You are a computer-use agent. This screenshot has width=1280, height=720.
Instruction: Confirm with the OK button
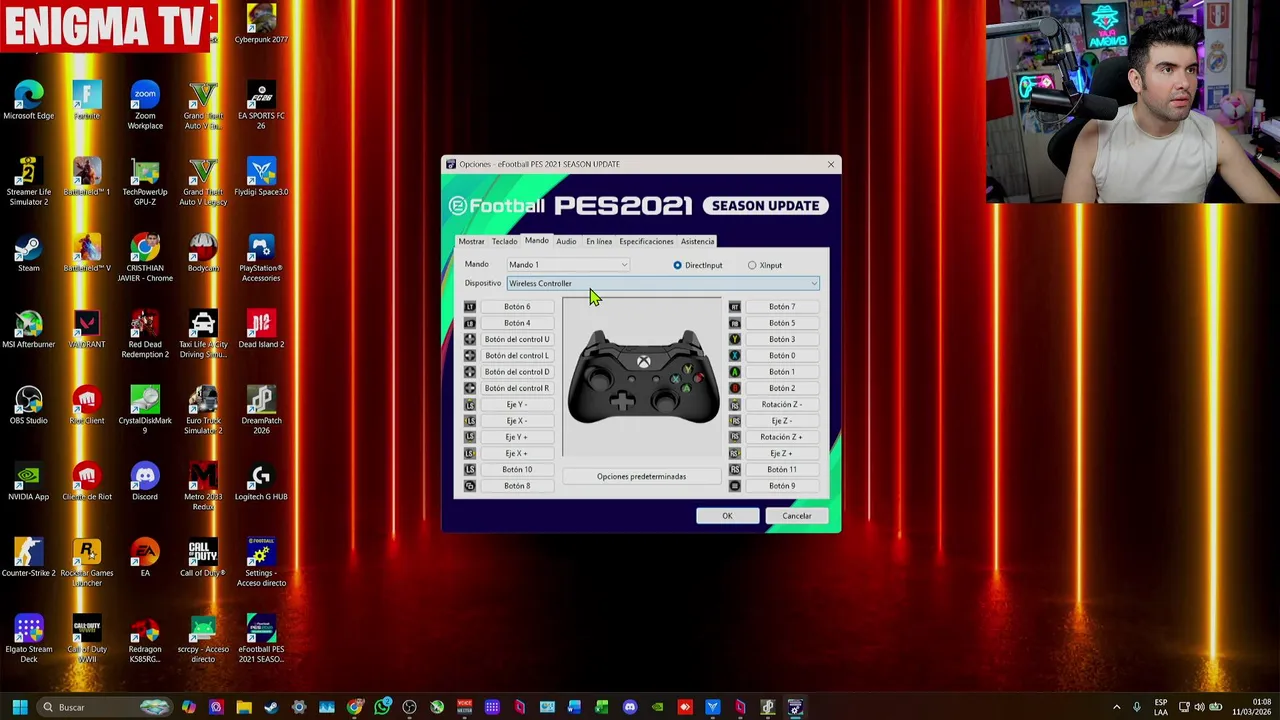click(x=727, y=516)
